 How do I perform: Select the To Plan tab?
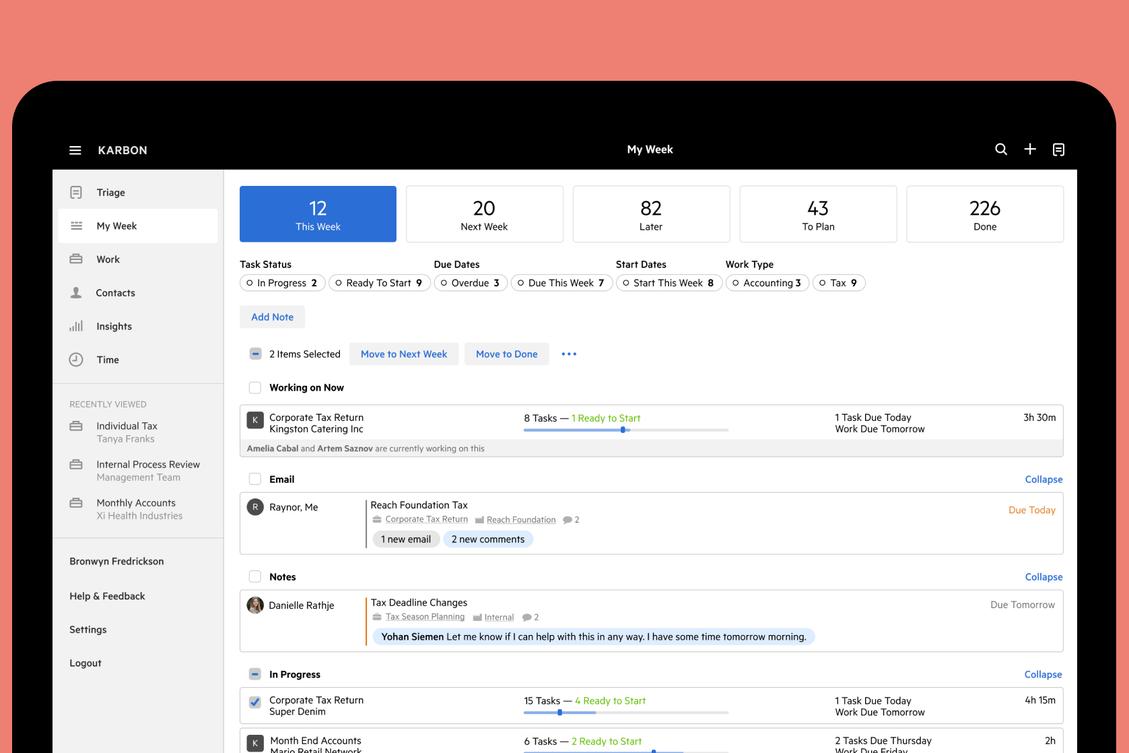point(818,214)
